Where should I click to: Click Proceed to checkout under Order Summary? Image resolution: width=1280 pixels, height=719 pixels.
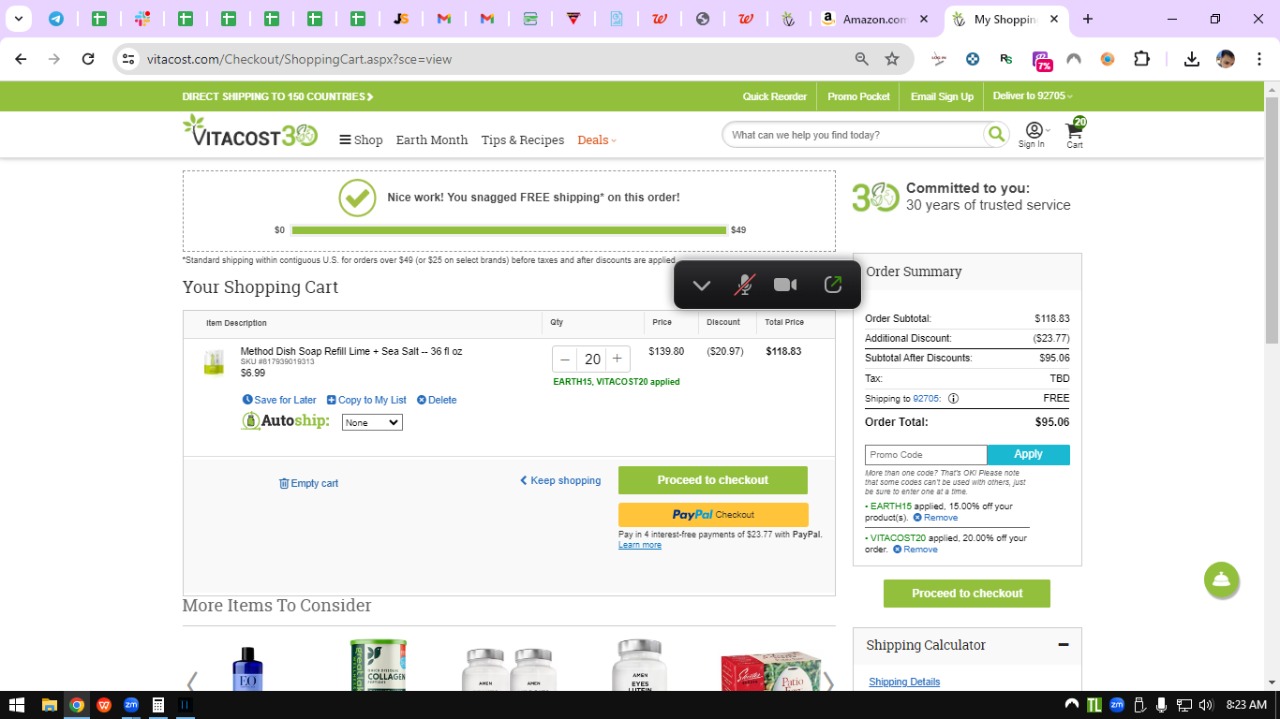coord(967,593)
